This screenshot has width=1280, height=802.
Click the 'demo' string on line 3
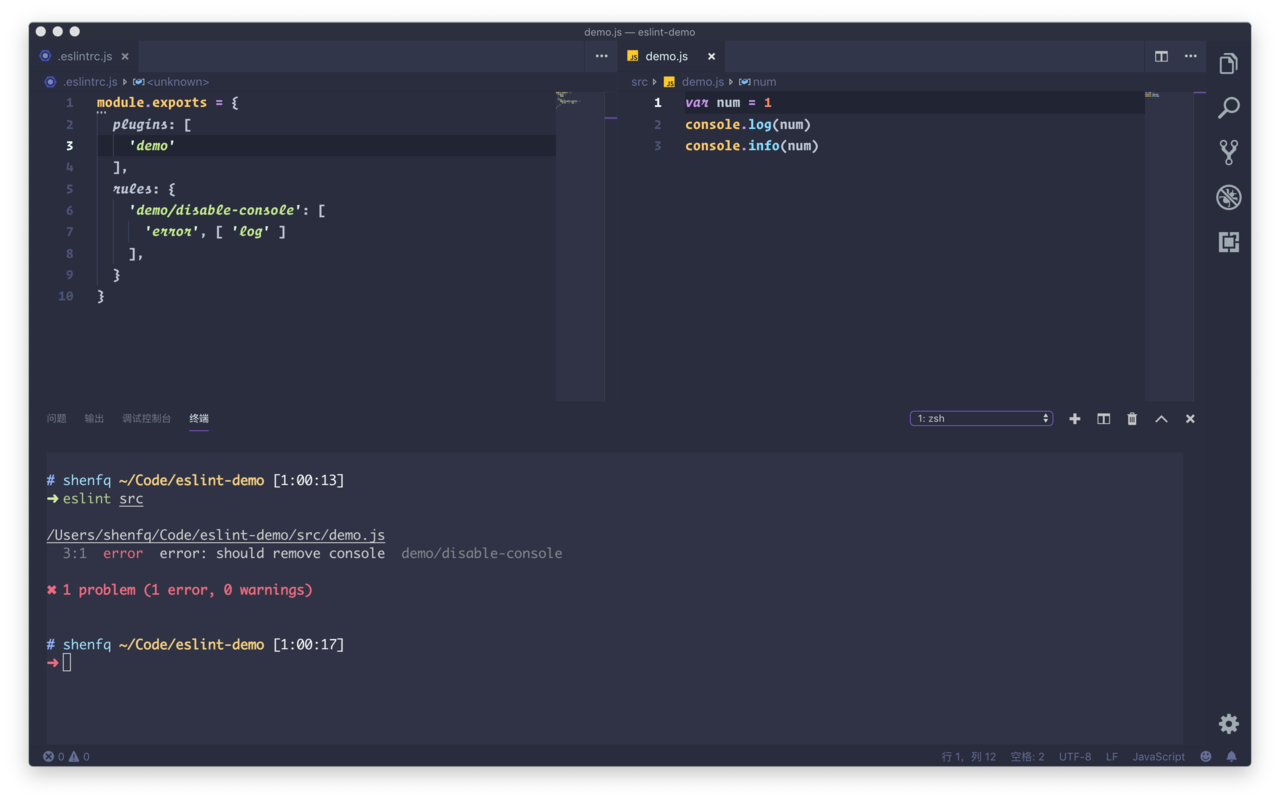[x=152, y=146]
